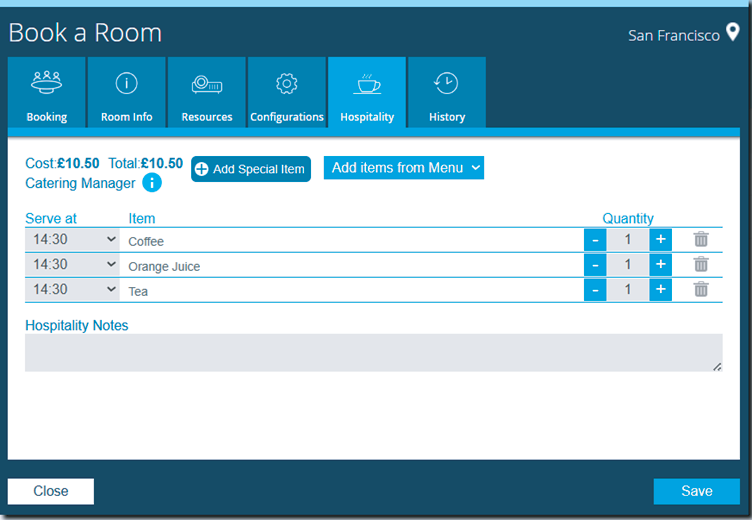Image resolution: width=752 pixels, height=520 pixels.
Task: Click in the Hospitality Notes text area
Action: point(373,353)
